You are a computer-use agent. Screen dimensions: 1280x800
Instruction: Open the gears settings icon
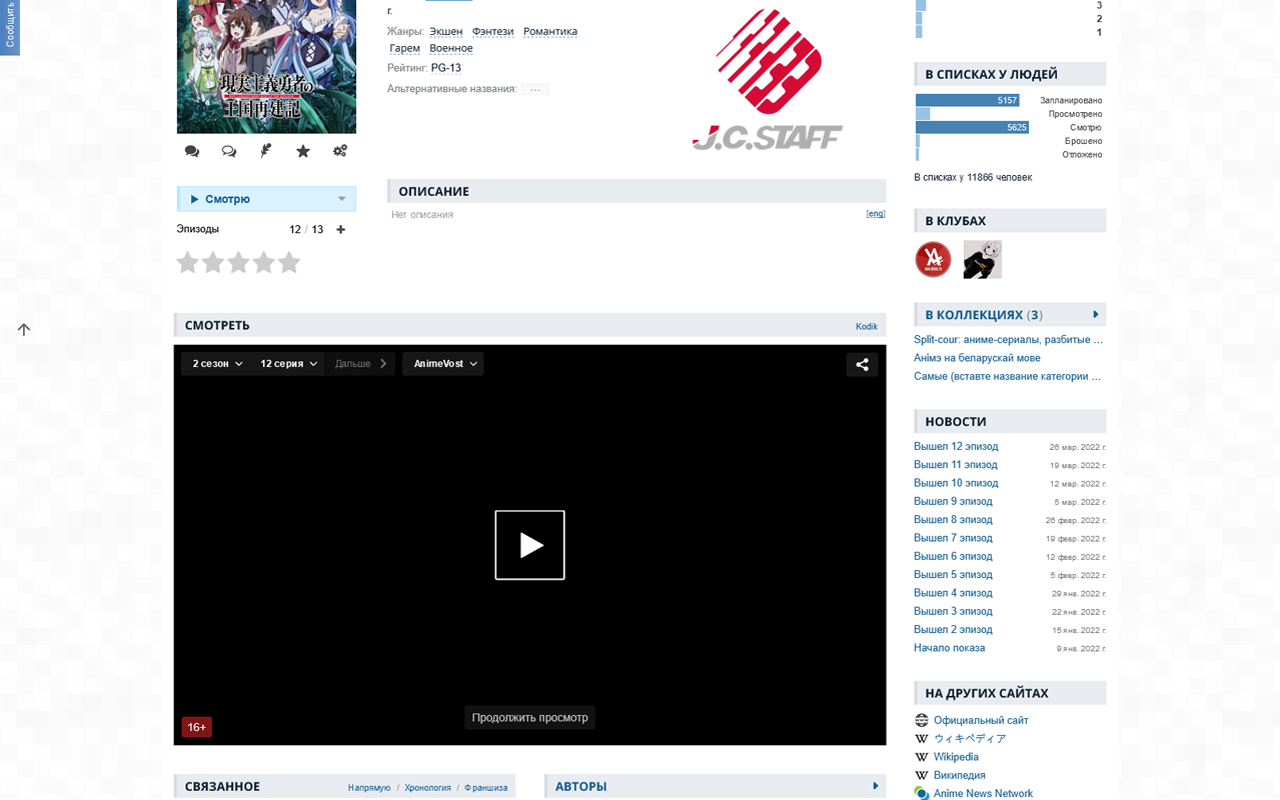tap(340, 150)
